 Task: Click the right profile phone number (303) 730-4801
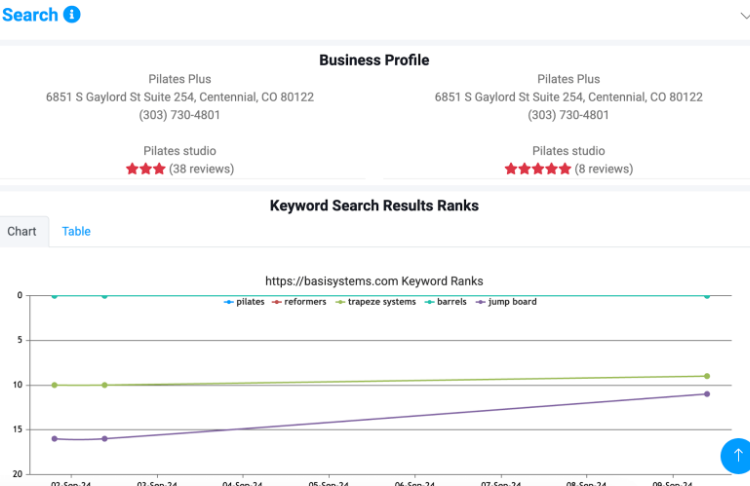coord(568,115)
